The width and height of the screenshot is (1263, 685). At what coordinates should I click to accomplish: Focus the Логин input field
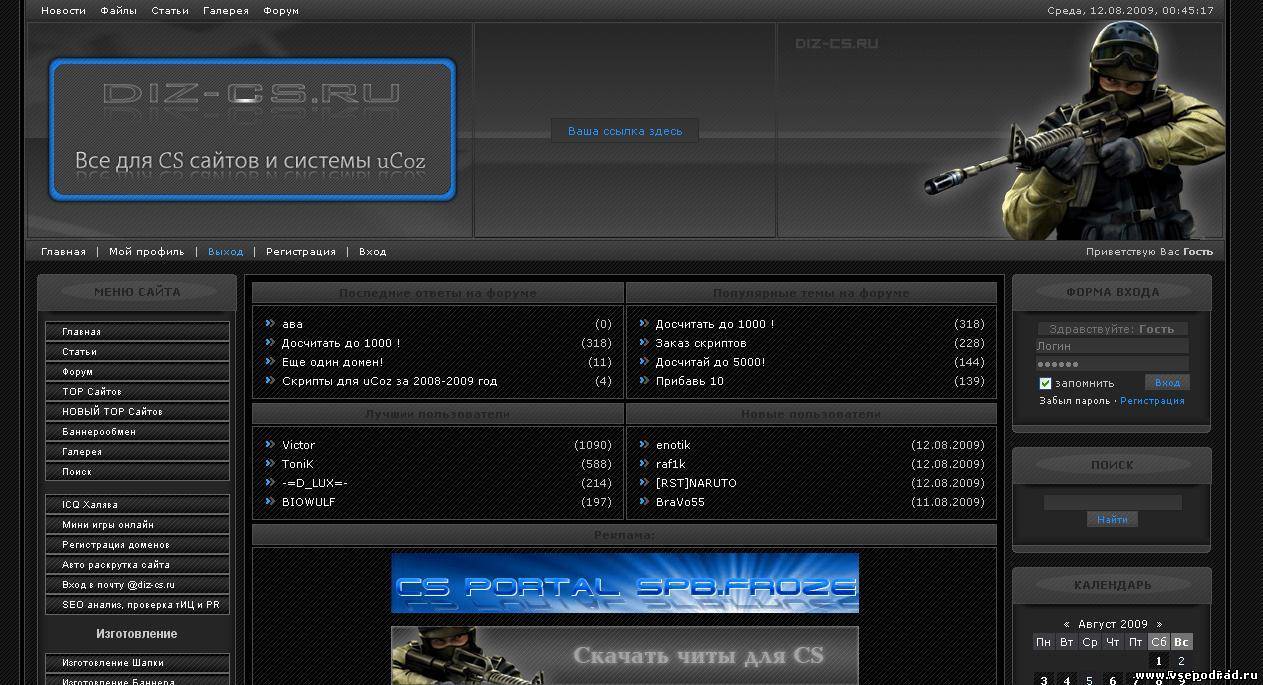pos(1112,346)
